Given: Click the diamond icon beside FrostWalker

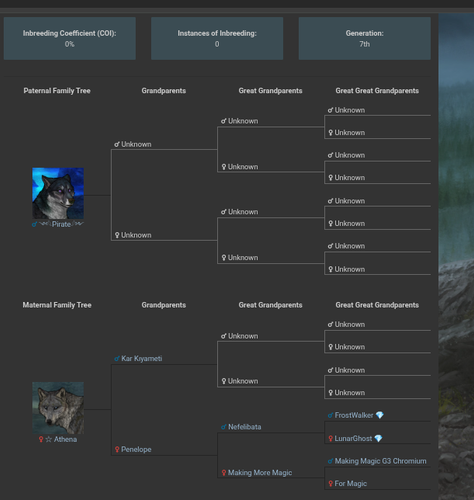Looking at the screenshot, I should point(380,415).
